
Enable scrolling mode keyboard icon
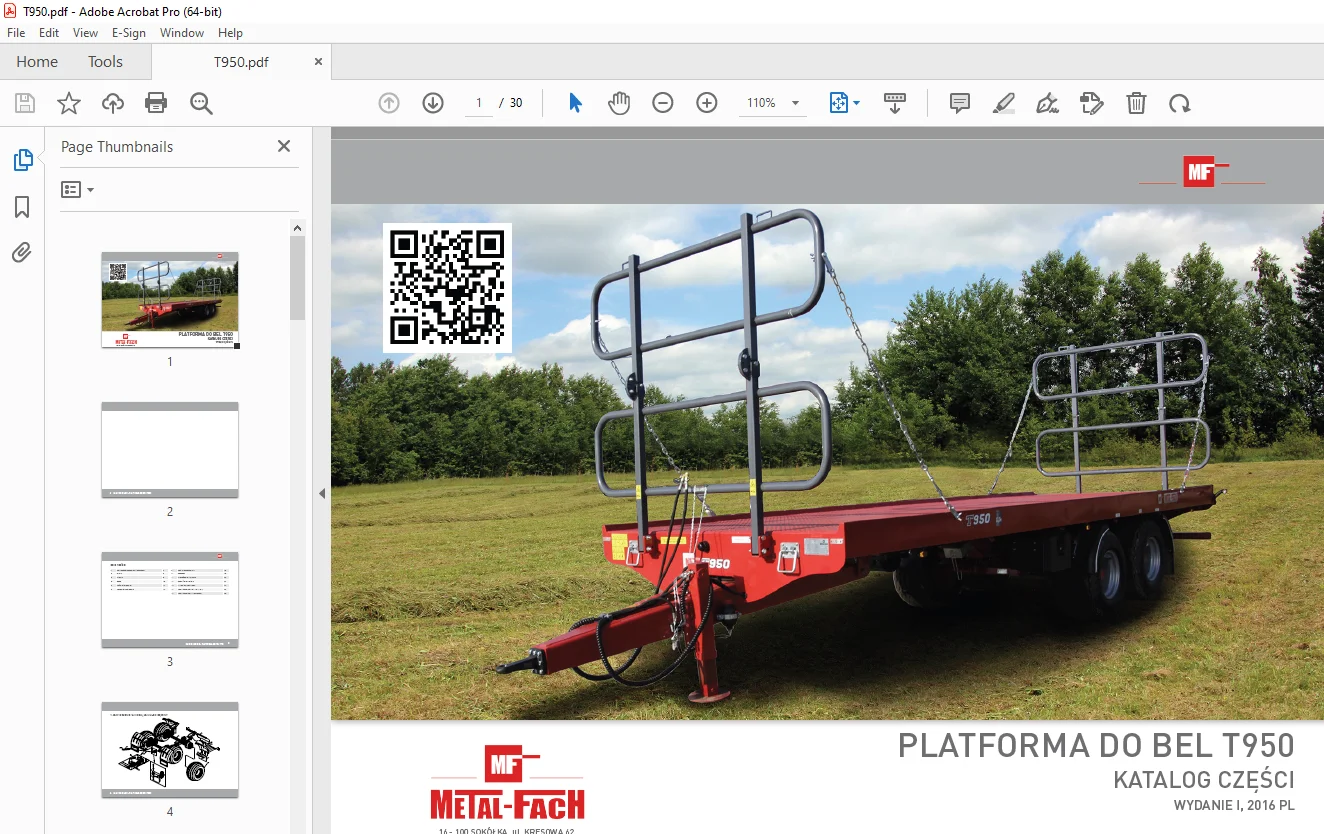pyautogui.click(x=895, y=103)
